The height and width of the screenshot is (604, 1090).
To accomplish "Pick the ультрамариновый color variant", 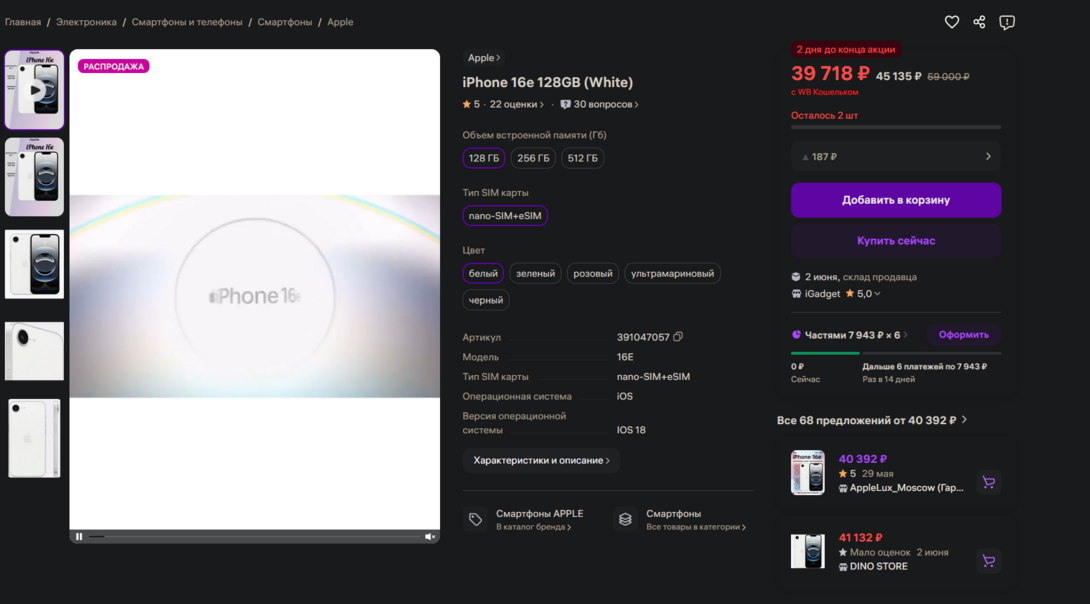I will point(672,273).
